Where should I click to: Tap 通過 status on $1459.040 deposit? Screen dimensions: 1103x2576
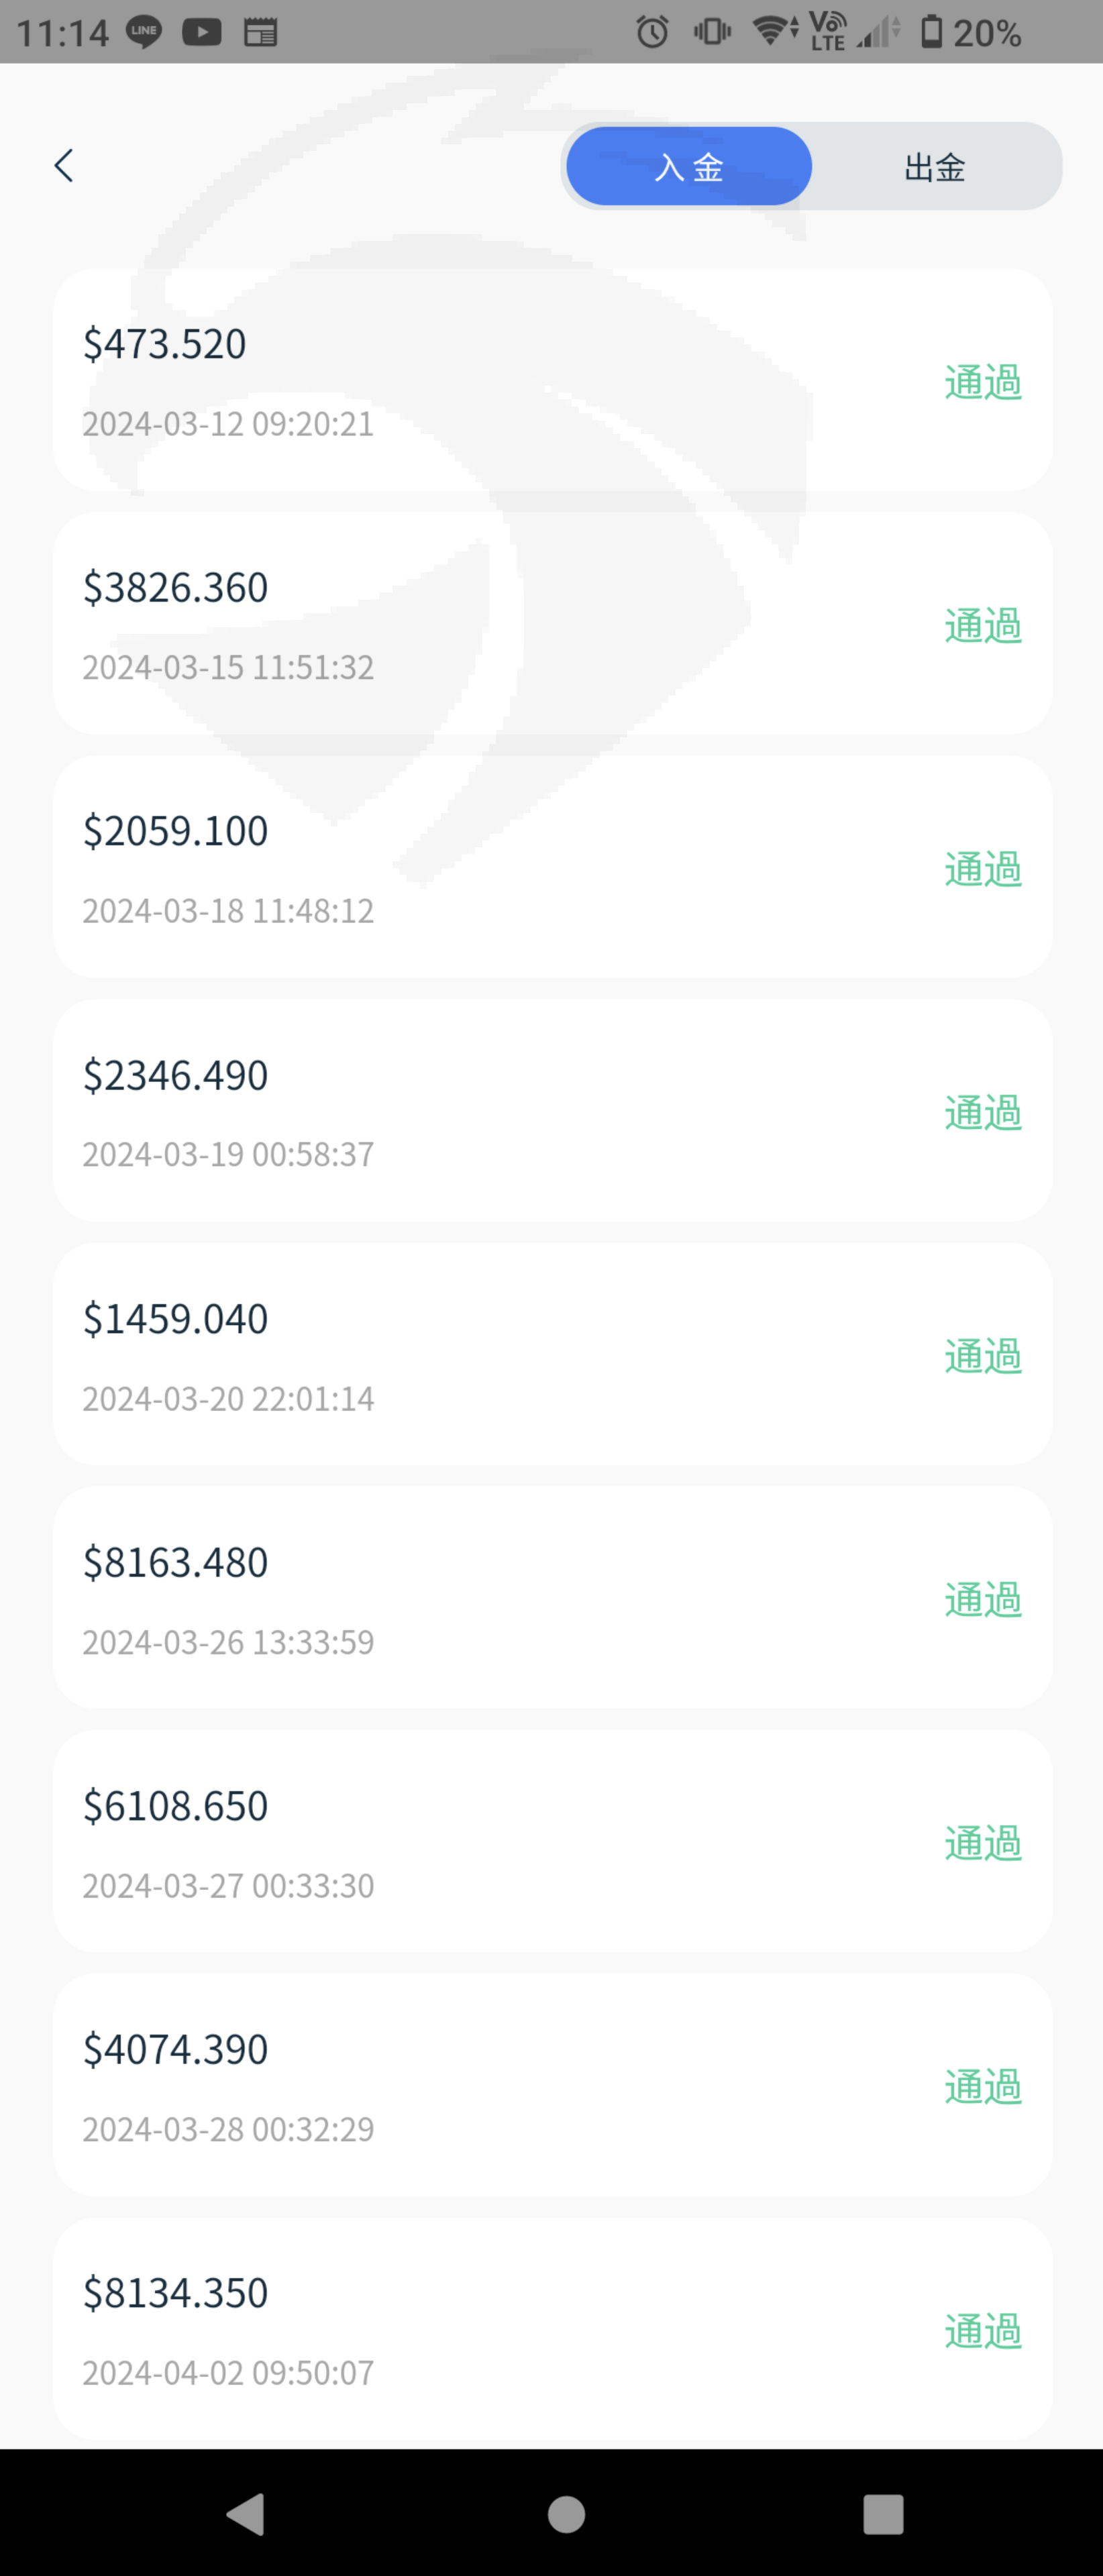983,1356
